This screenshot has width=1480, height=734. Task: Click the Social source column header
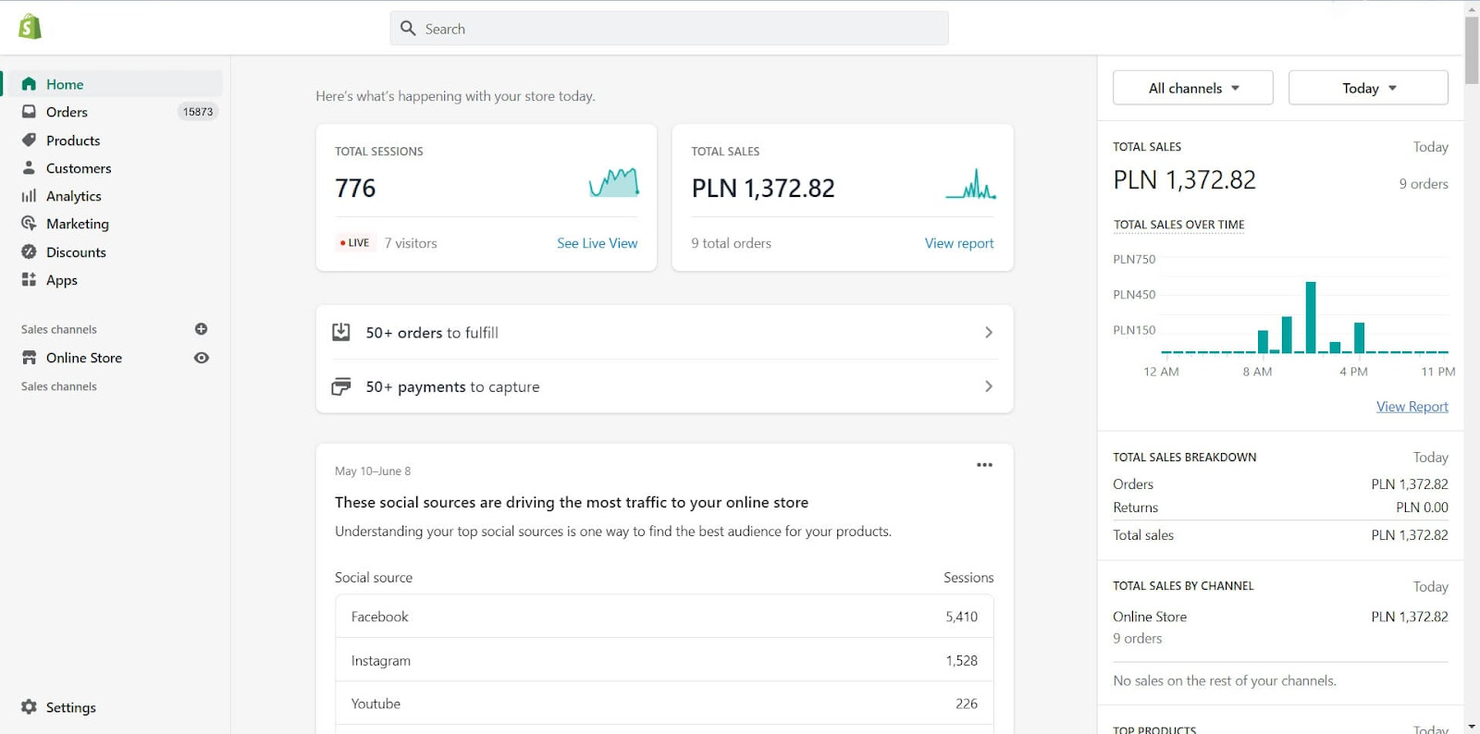(374, 578)
